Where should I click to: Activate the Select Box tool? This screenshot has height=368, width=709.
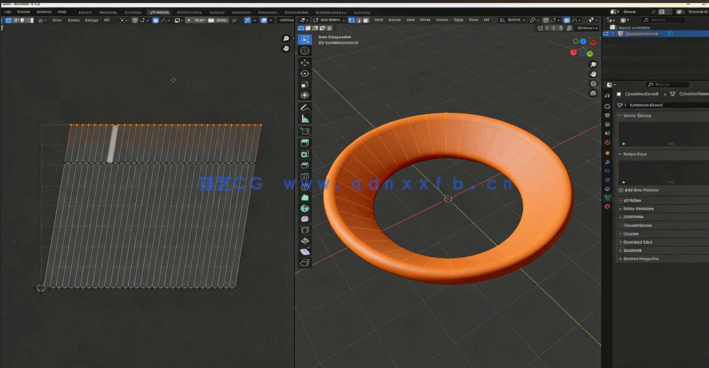click(x=305, y=40)
